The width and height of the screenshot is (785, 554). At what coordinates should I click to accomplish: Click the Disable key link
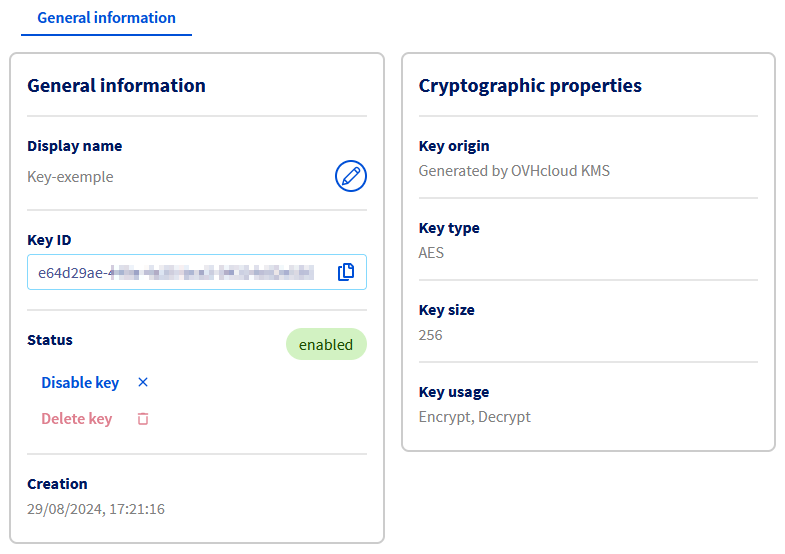pyautogui.click(x=80, y=383)
